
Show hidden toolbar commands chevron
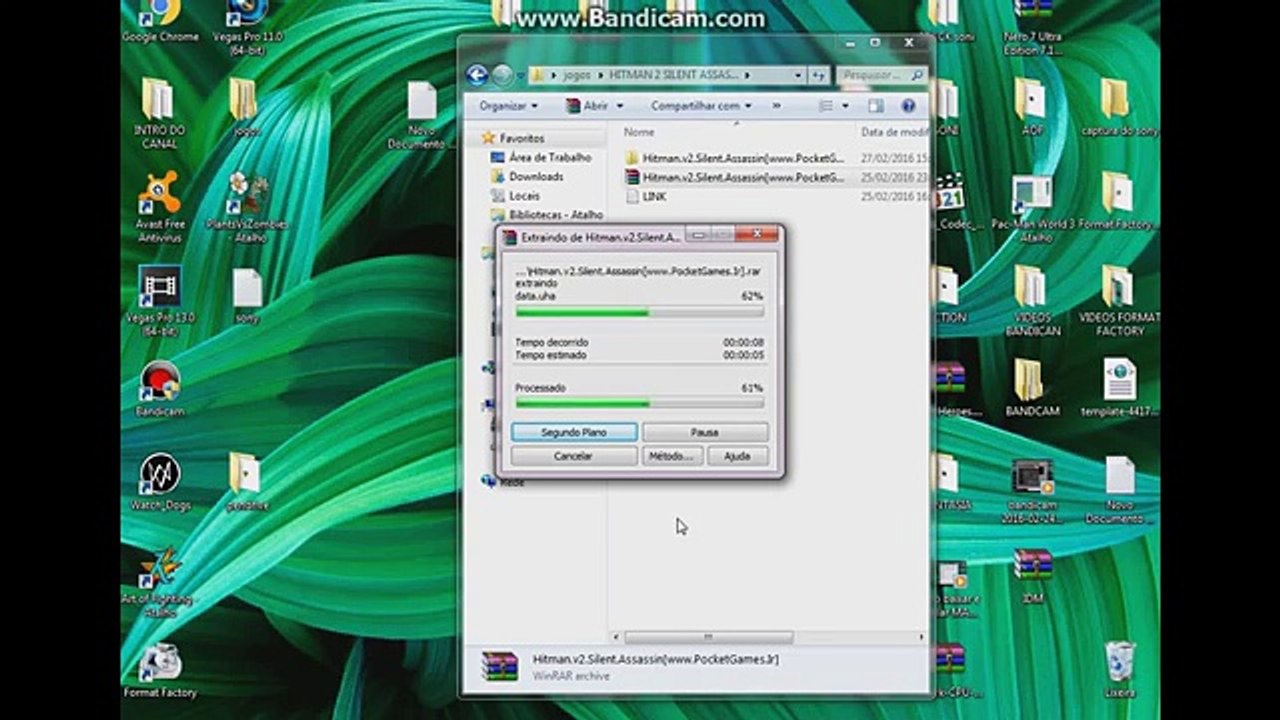(776, 105)
